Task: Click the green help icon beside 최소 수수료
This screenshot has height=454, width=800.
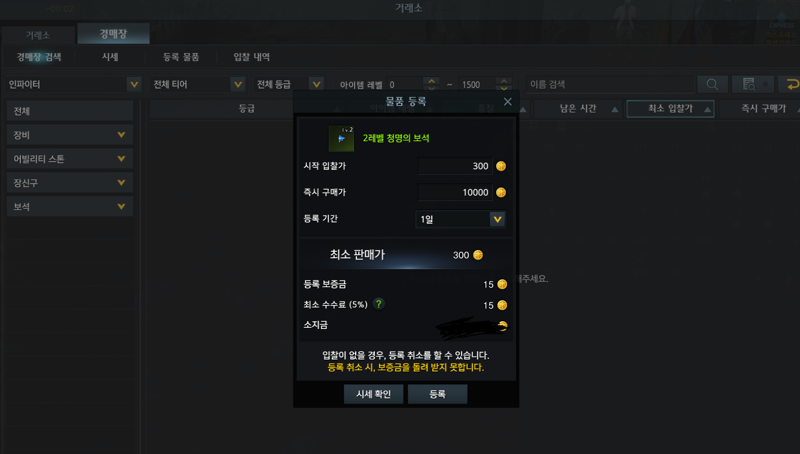Action: (378, 304)
